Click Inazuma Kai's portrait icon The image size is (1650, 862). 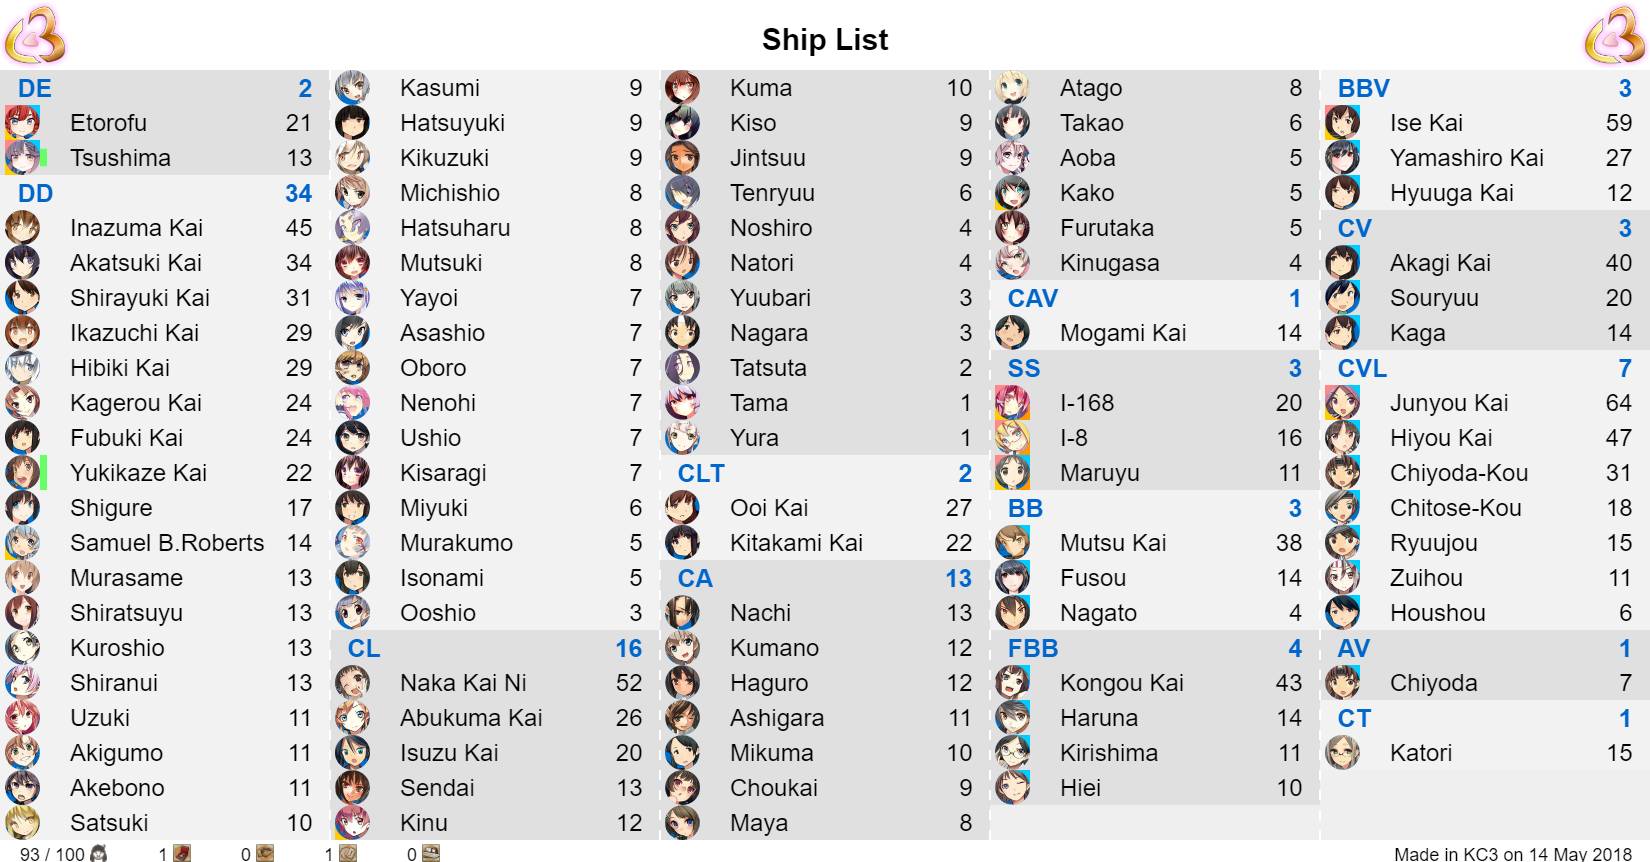22,228
